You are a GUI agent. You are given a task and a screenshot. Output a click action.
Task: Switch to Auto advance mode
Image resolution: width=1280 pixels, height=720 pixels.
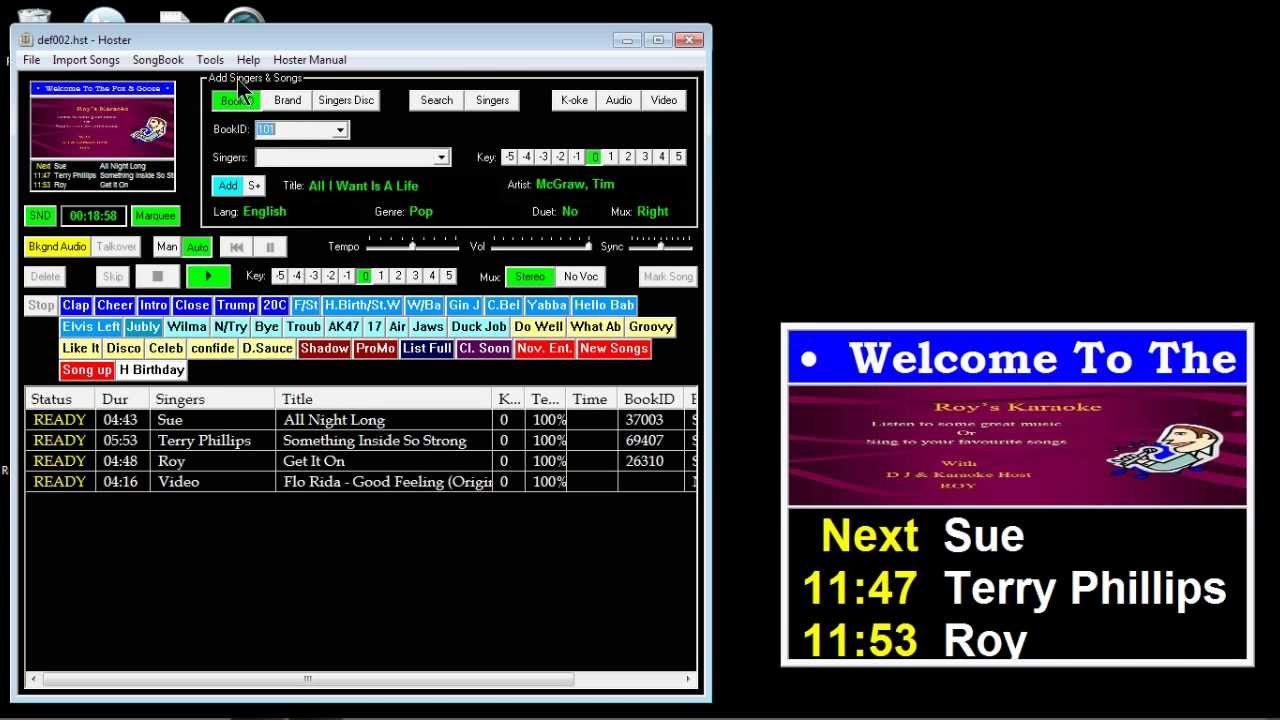[197, 247]
